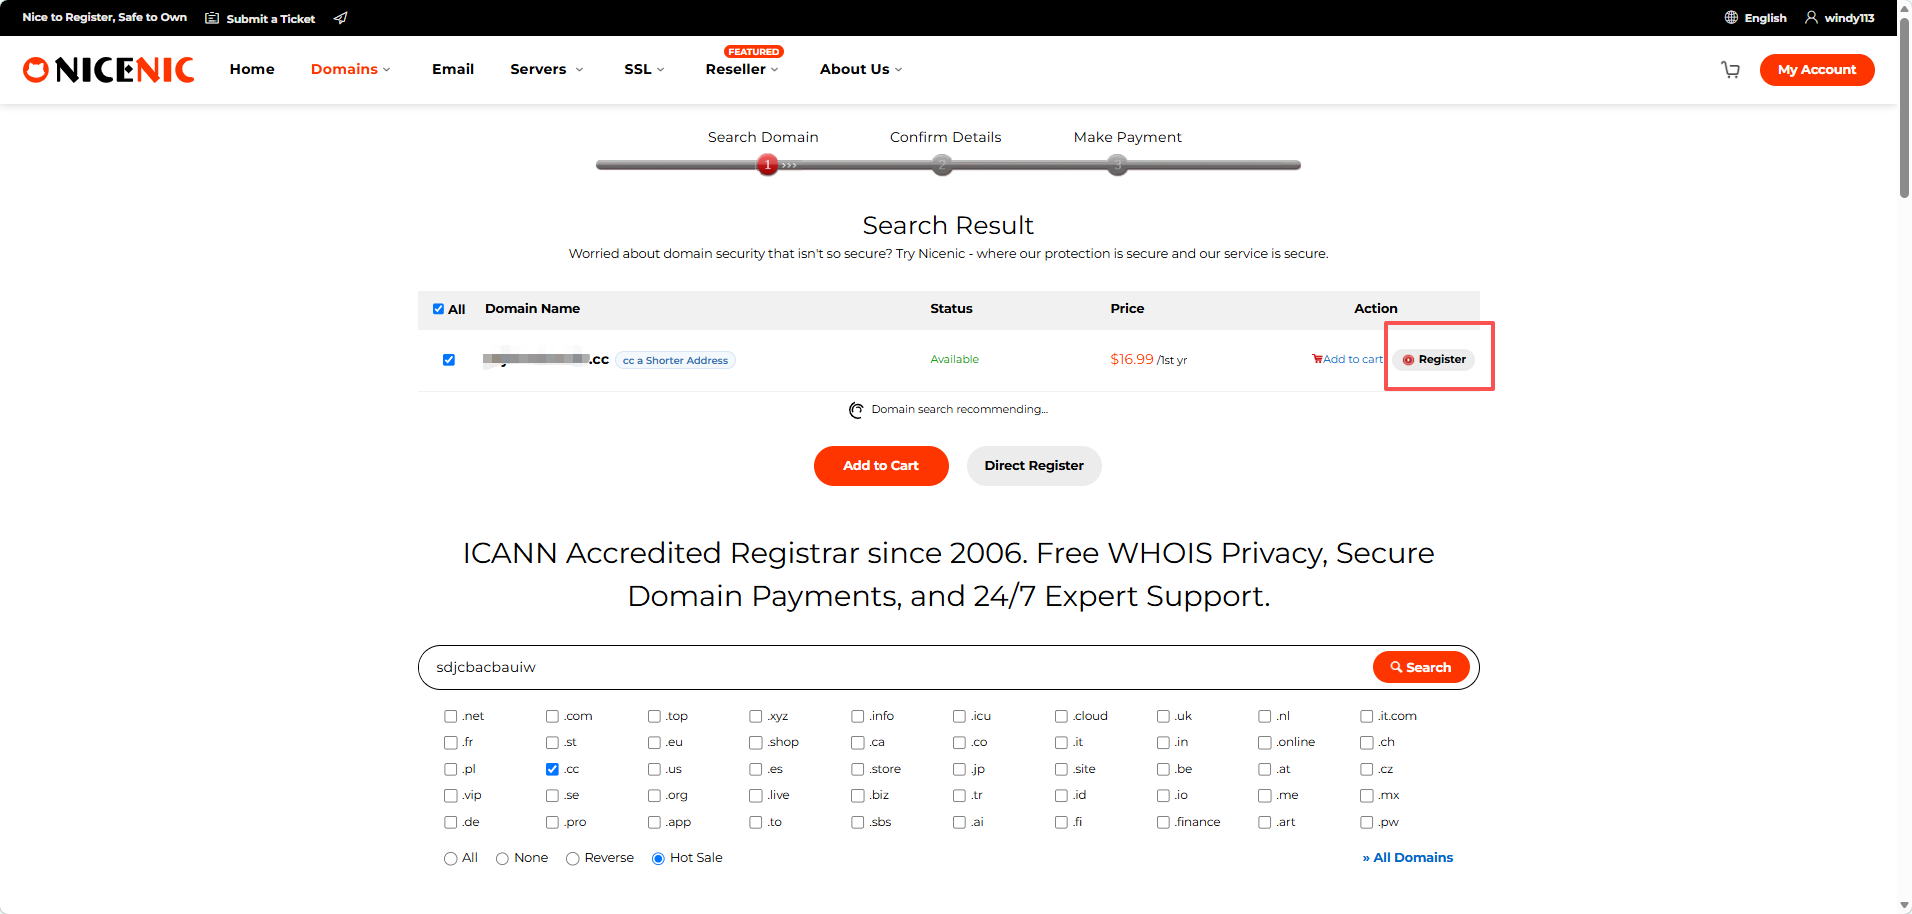Click the Add to cart link in row
The width and height of the screenshot is (1912, 914).
[1348, 360]
